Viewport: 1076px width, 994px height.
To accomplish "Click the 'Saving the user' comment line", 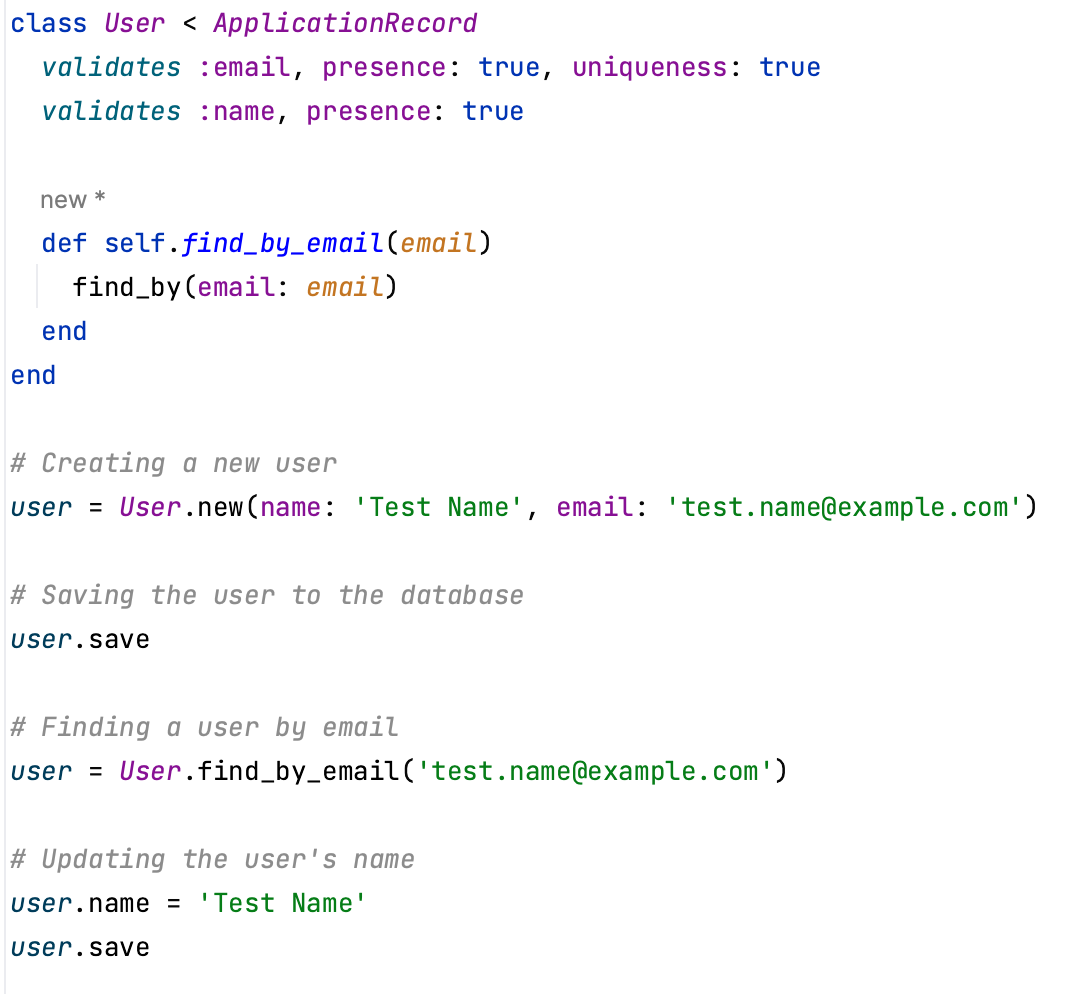I will 265,595.
